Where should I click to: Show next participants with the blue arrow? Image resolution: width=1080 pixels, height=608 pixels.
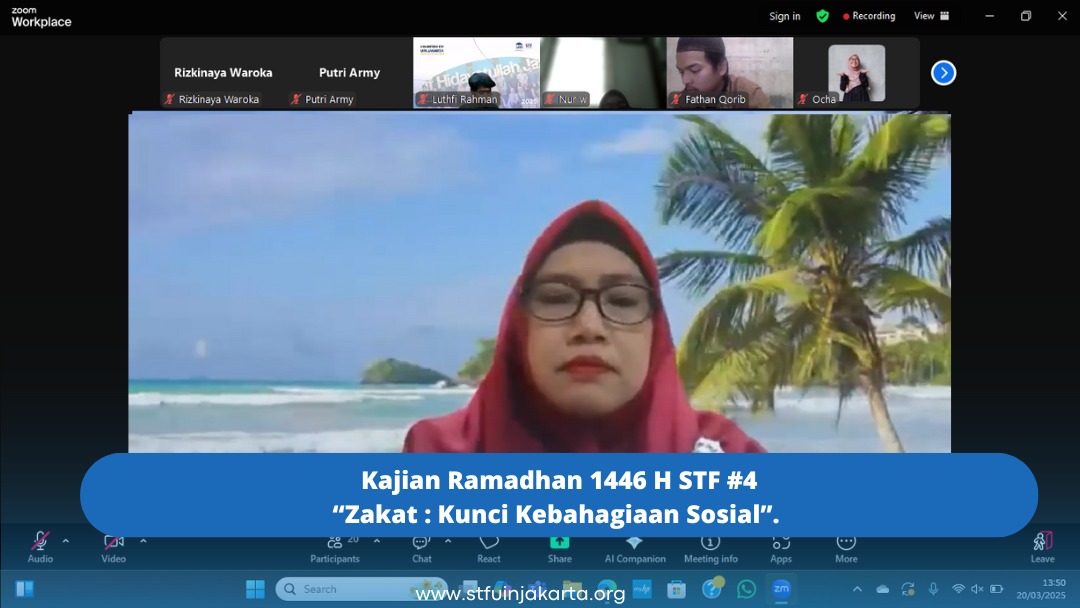[943, 73]
